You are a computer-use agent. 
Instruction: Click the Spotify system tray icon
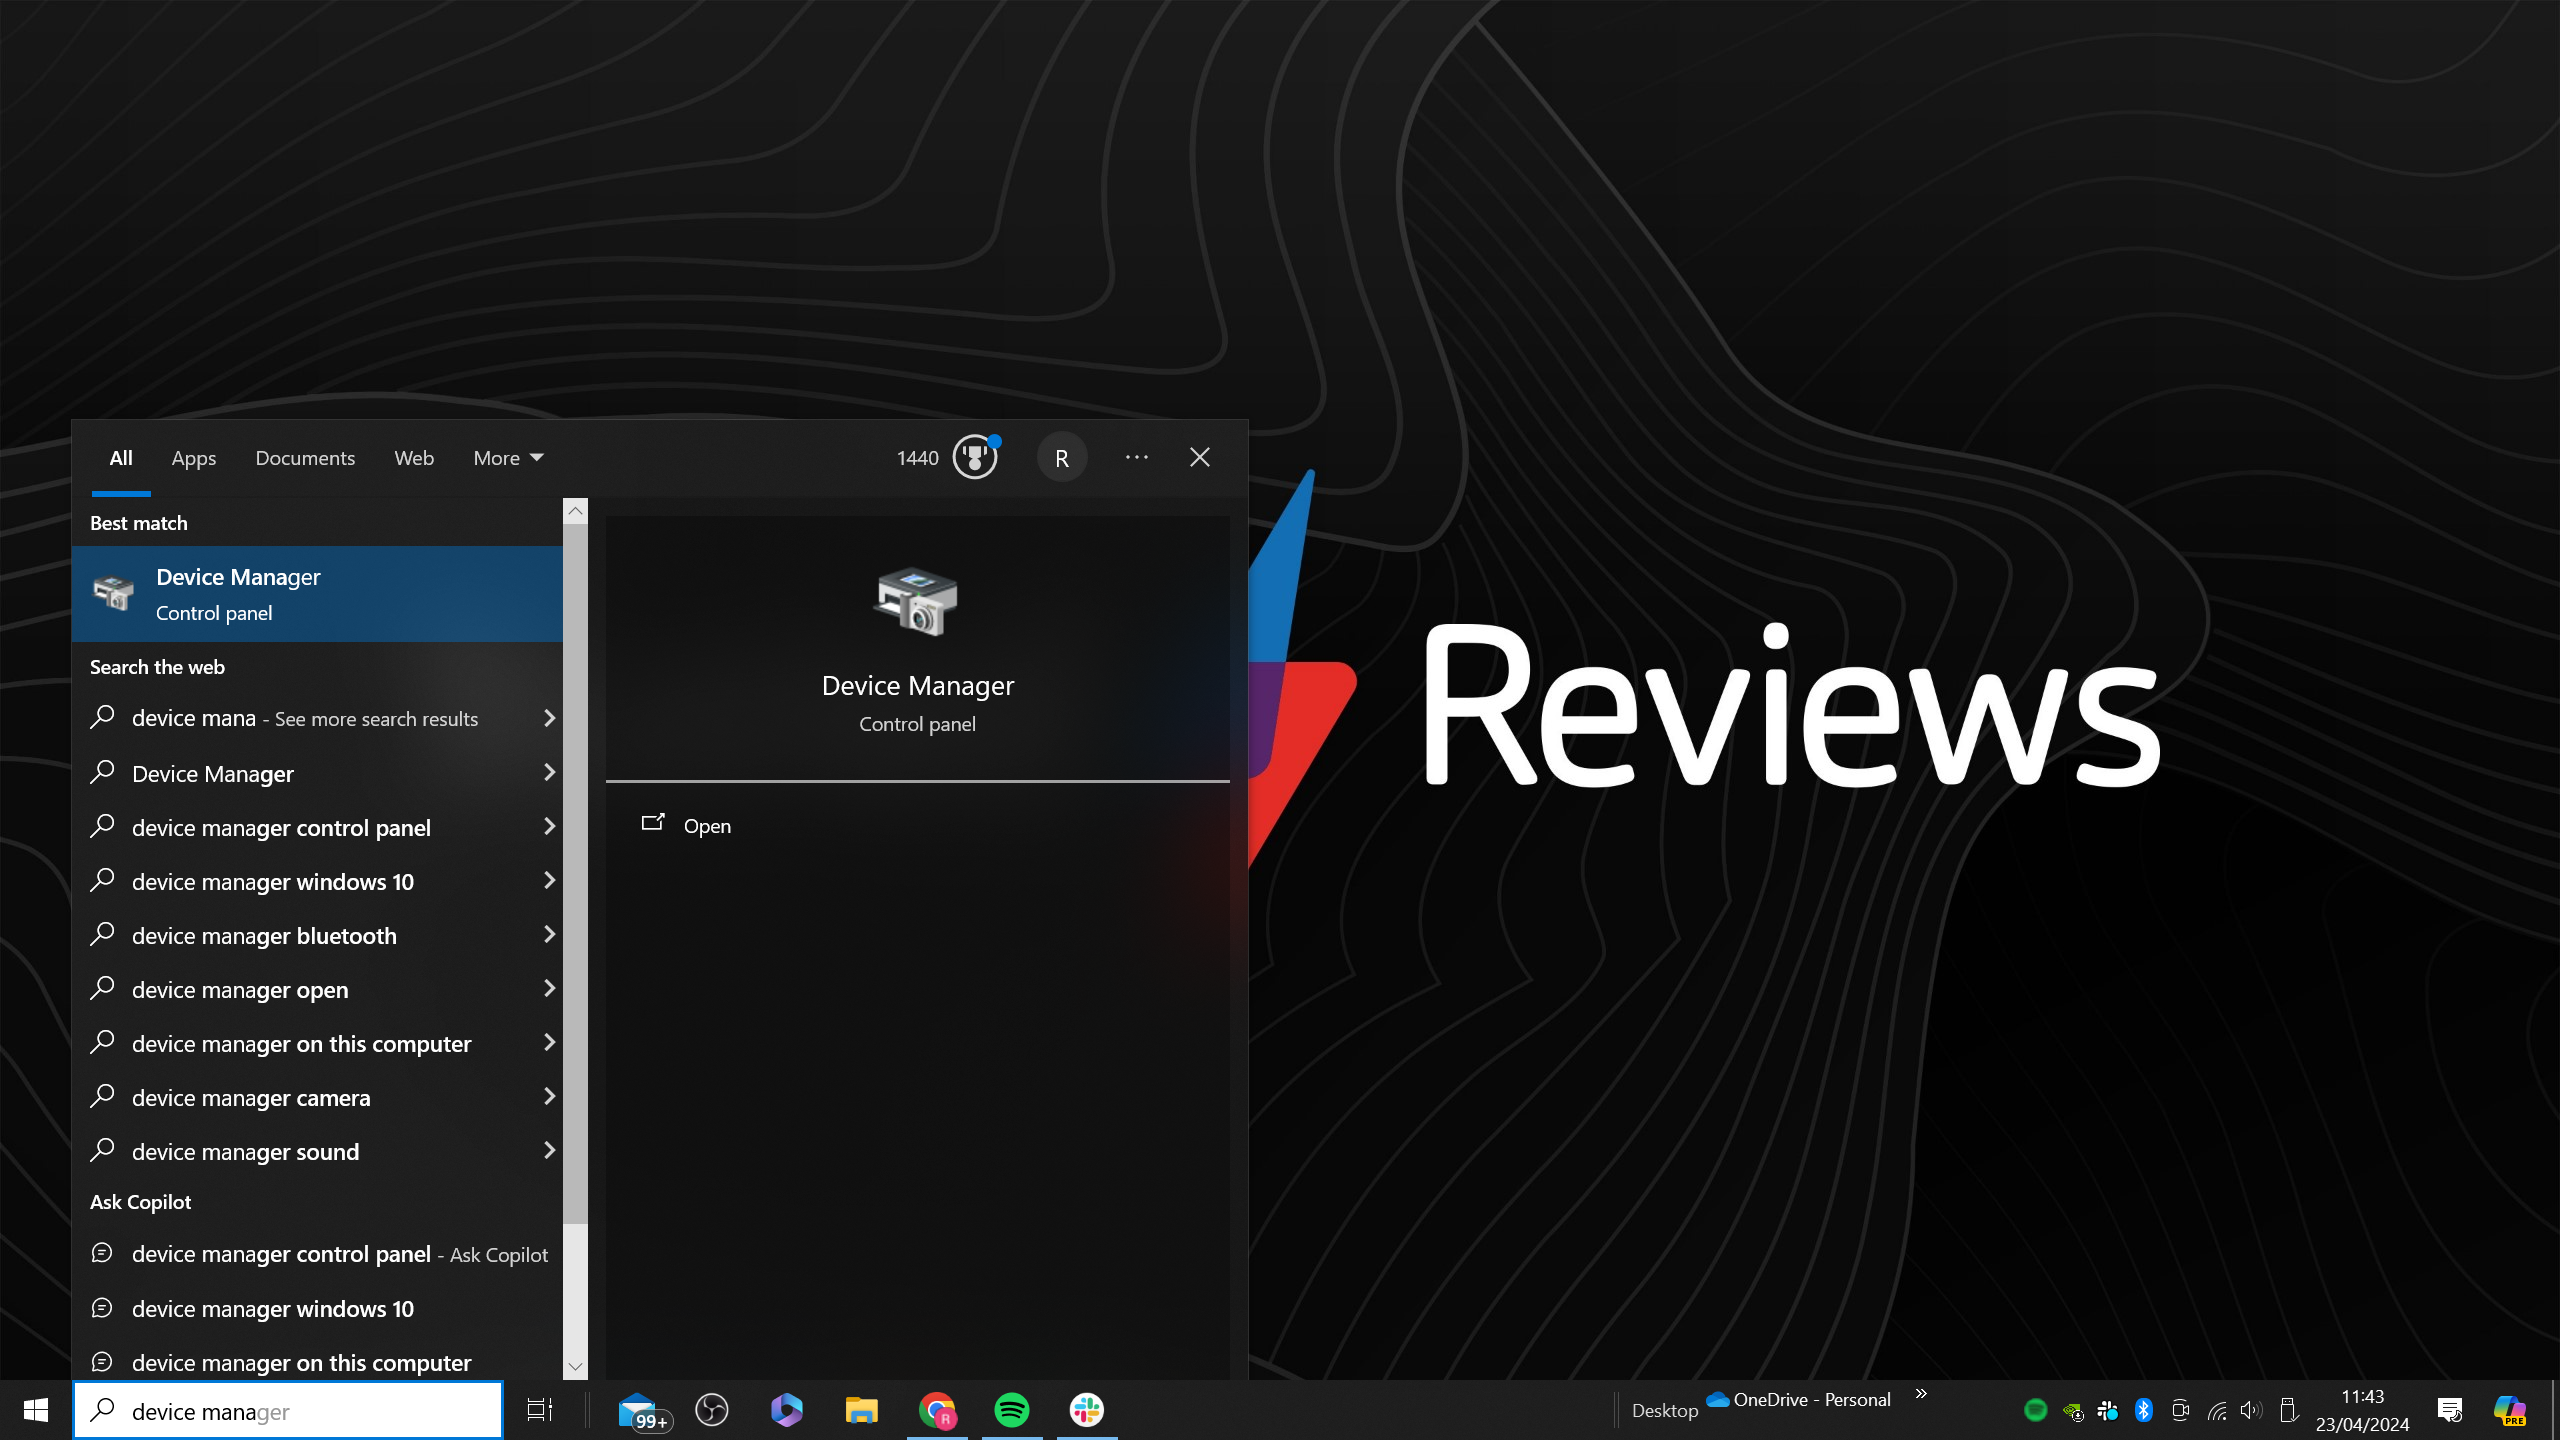coord(2035,1410)
